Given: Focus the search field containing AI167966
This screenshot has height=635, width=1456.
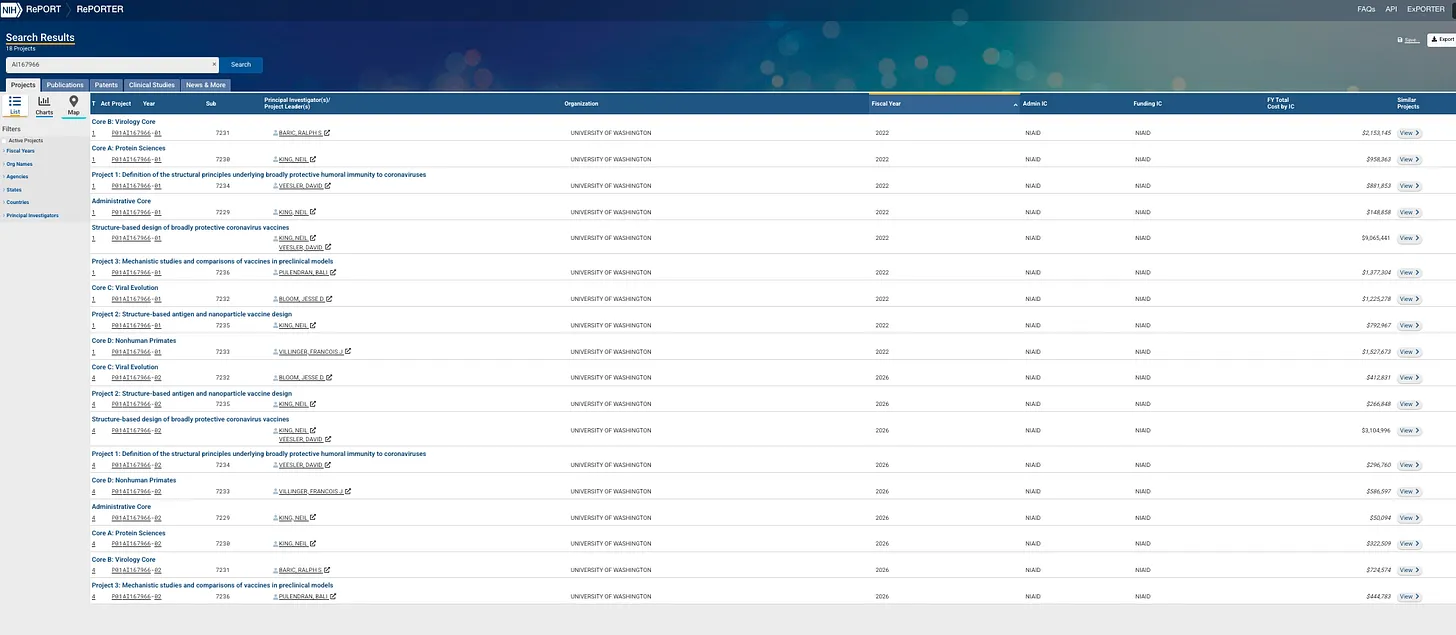Looking at the screenshot, I should click(x=110, y=65).
